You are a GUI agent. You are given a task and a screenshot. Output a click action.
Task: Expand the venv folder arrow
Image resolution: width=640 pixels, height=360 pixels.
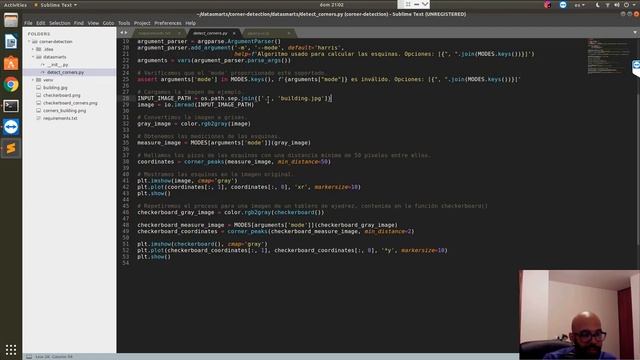pyautogui.click(x=33, y=80)
